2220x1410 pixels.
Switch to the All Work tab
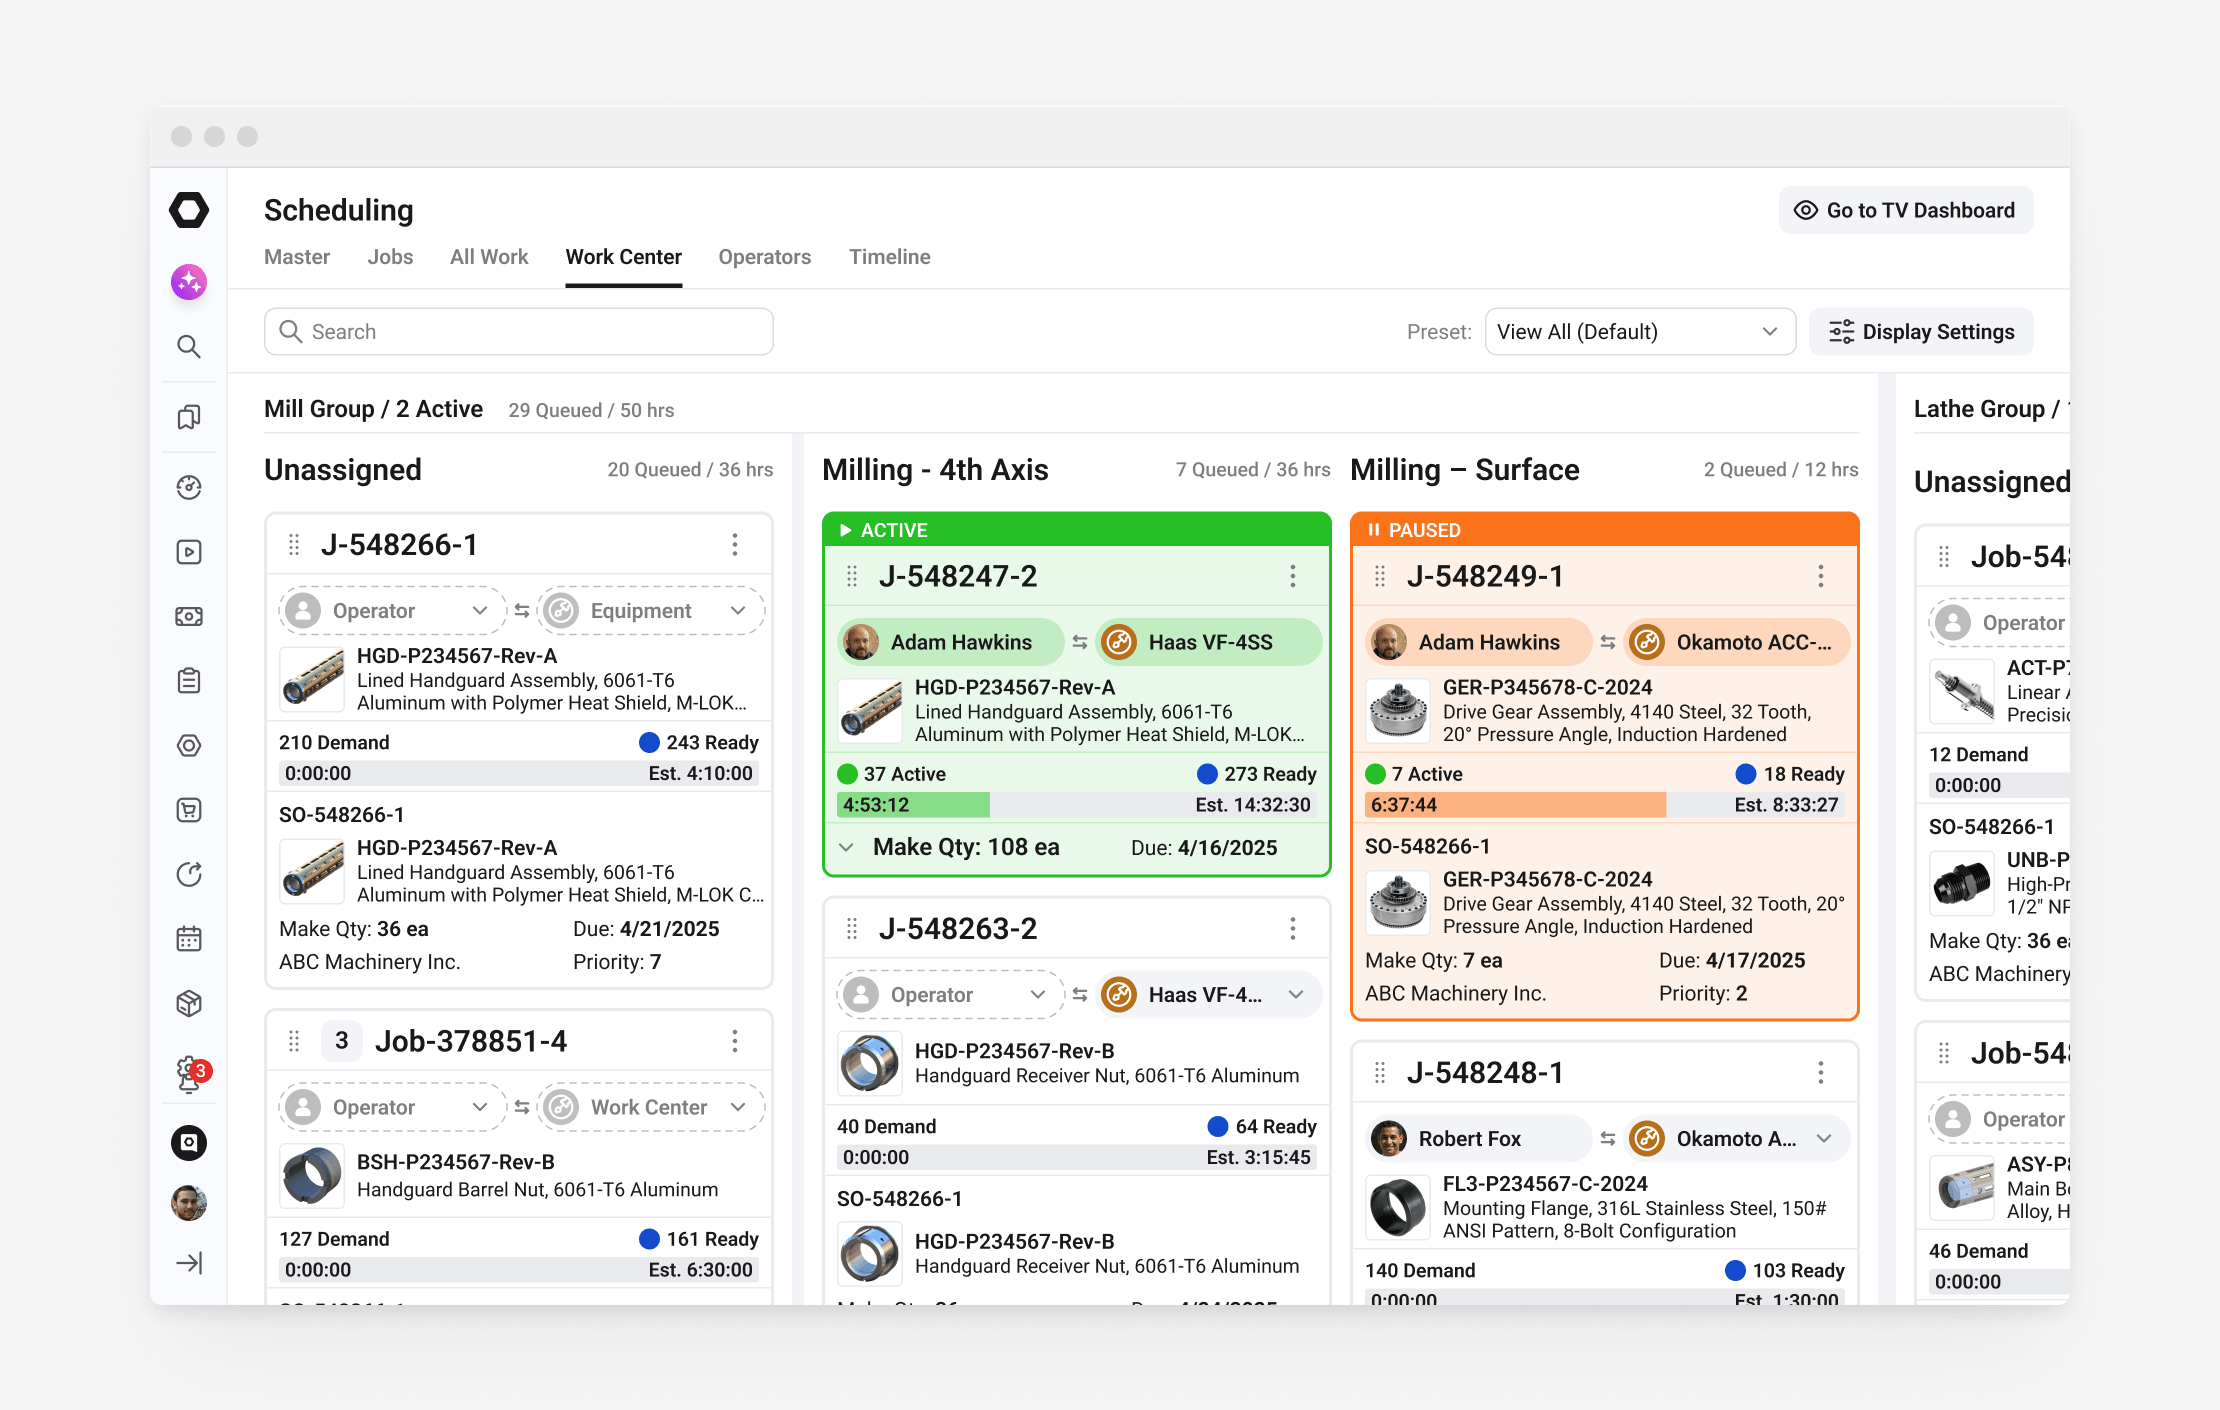489,257
